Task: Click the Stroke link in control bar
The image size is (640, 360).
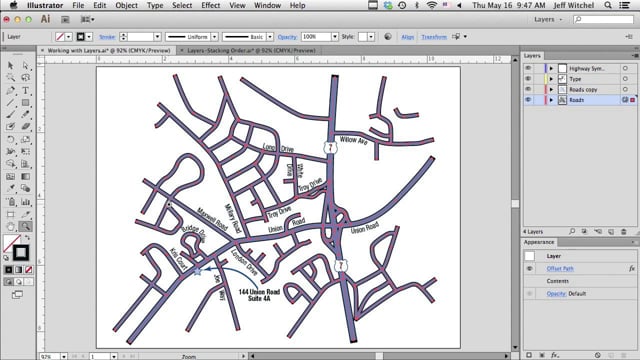Action: pos(107,37)
